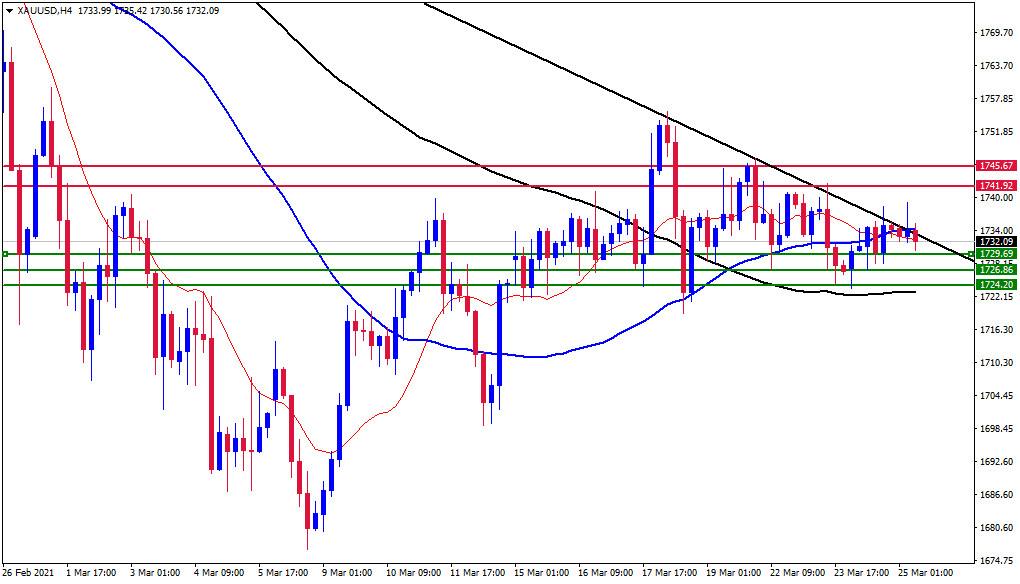
Task: Click the 1730.56 low price in header
Action: tap(165, 10)
